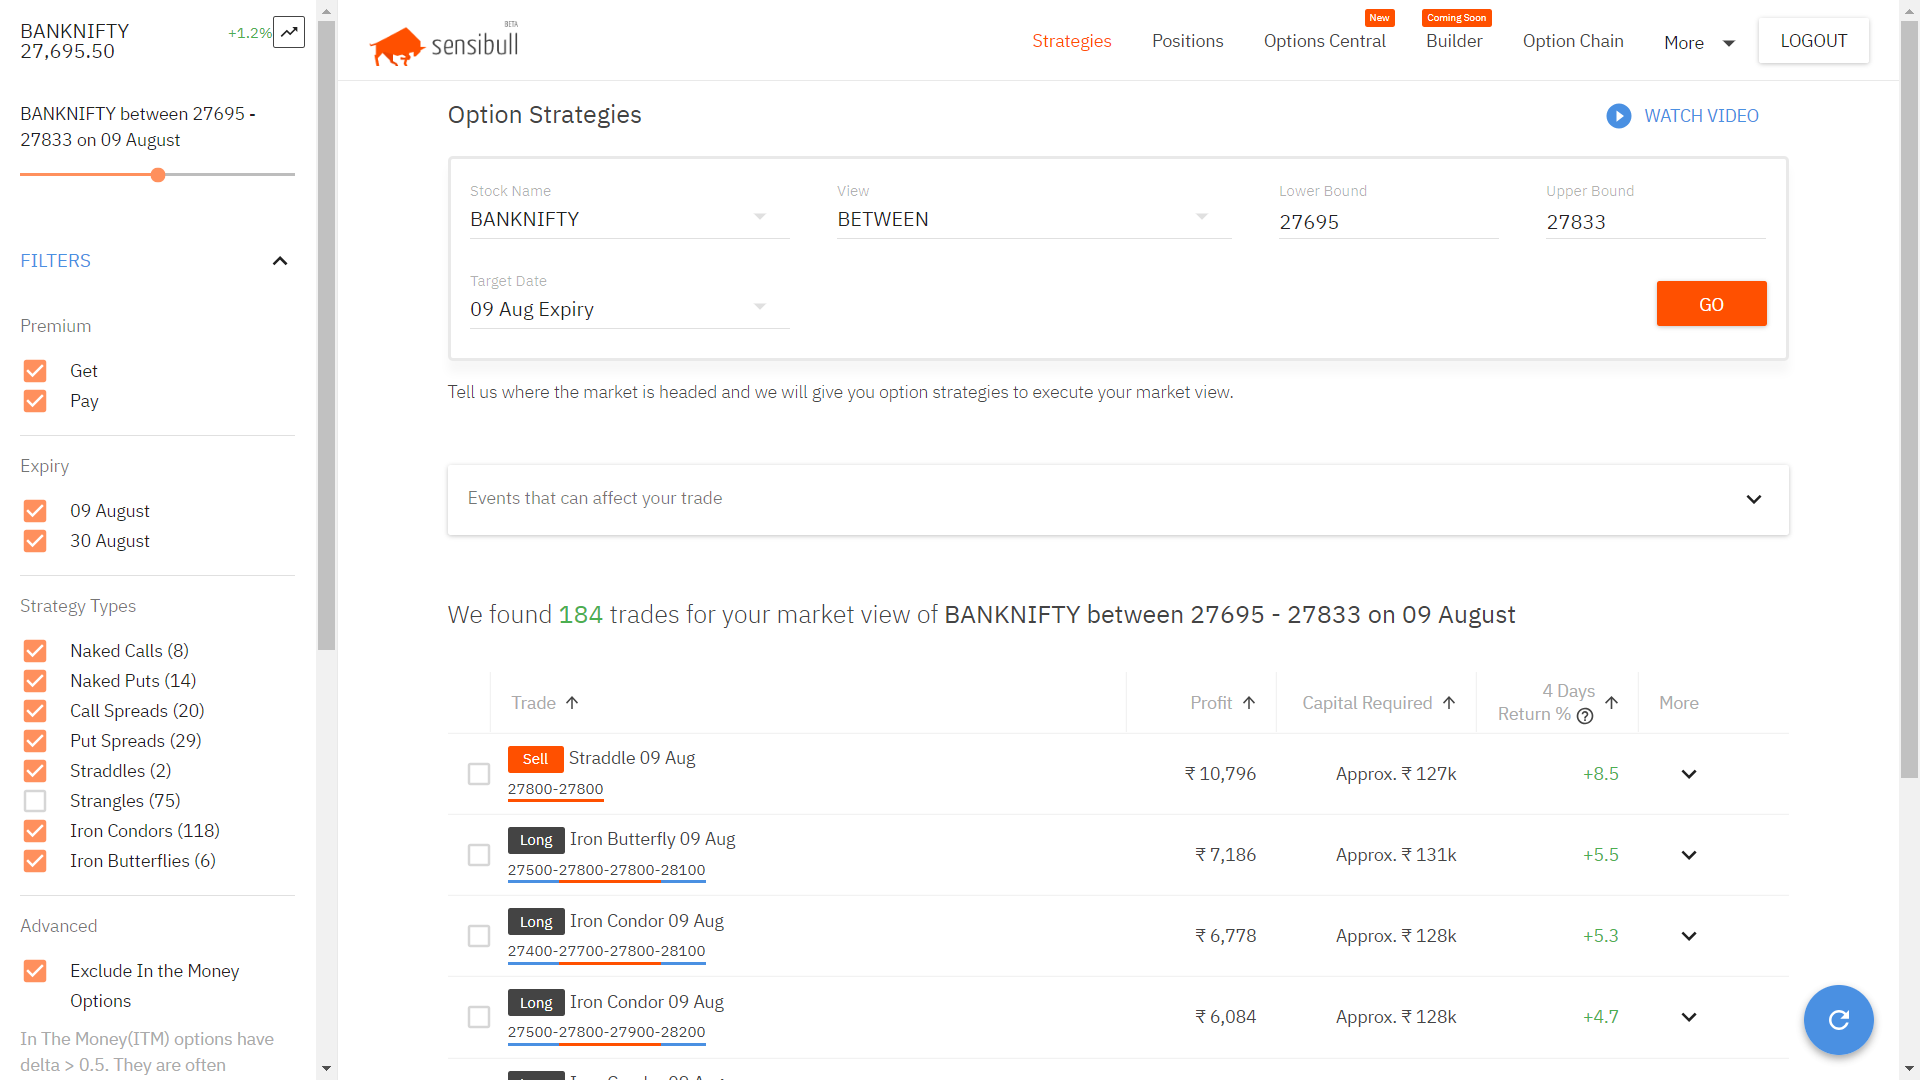
Task: Open the 4 Days Return help icon
Action: coord(1585,716)
